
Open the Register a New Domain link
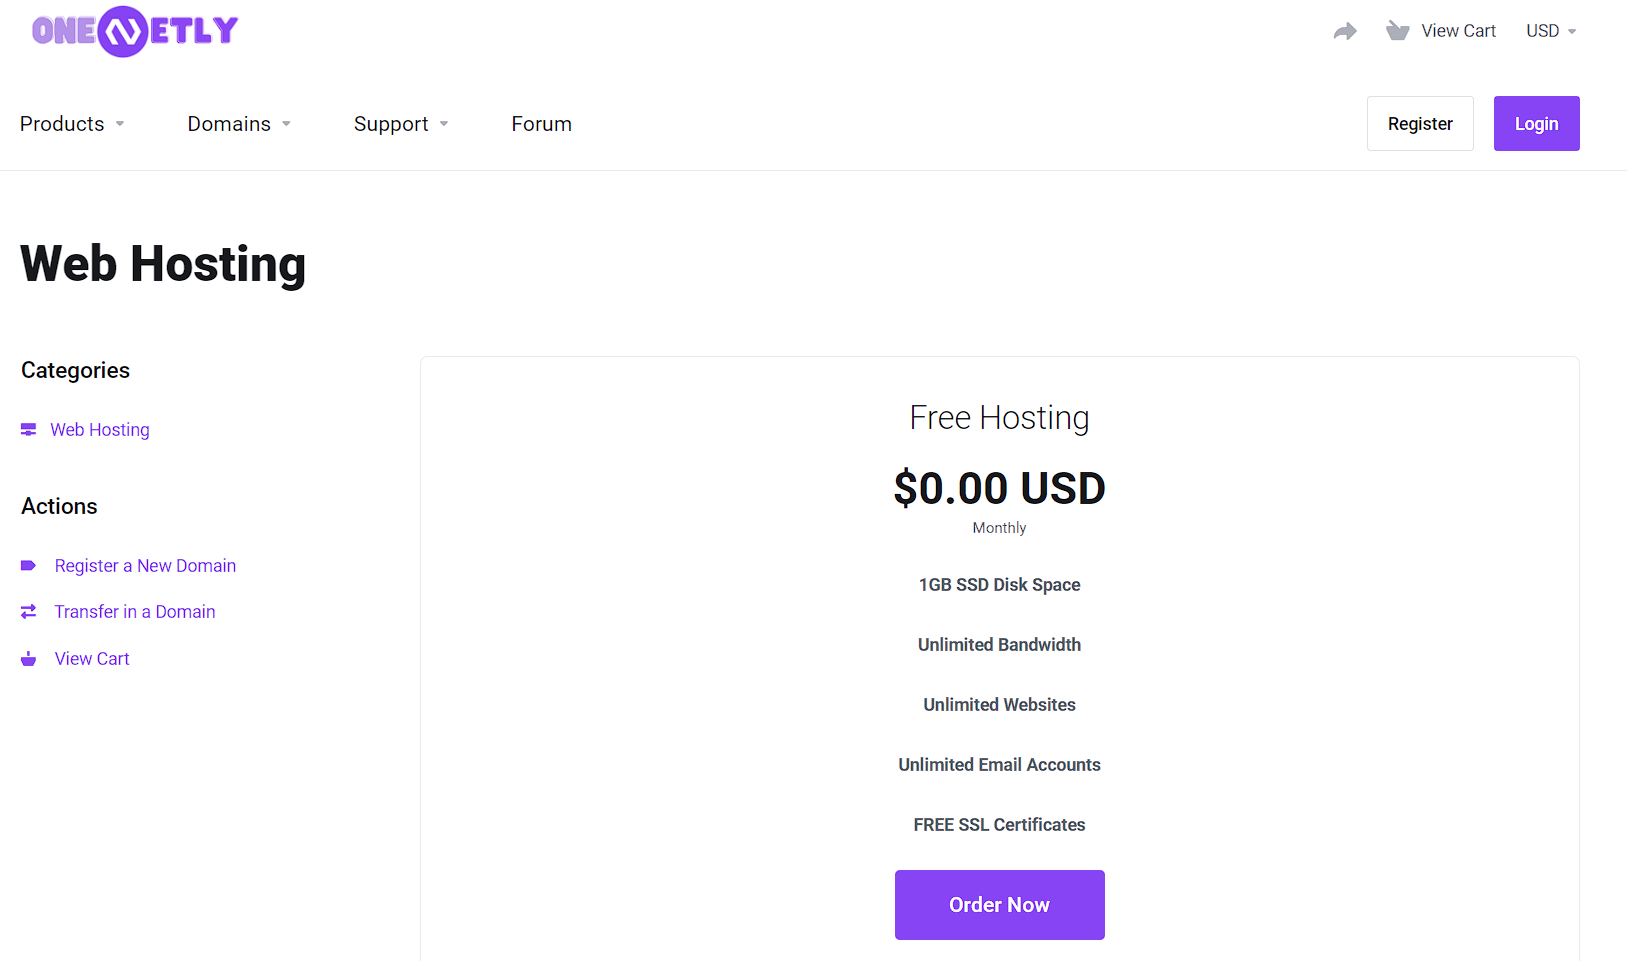[x=146, y=566]
